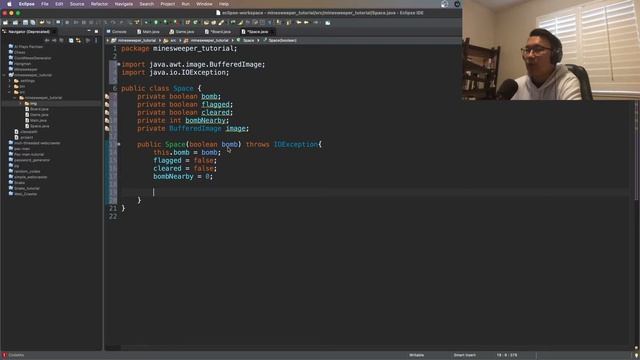Select Space.java in Navigator tree
This screenshot has height=360, width=640.
pos(40,127)
